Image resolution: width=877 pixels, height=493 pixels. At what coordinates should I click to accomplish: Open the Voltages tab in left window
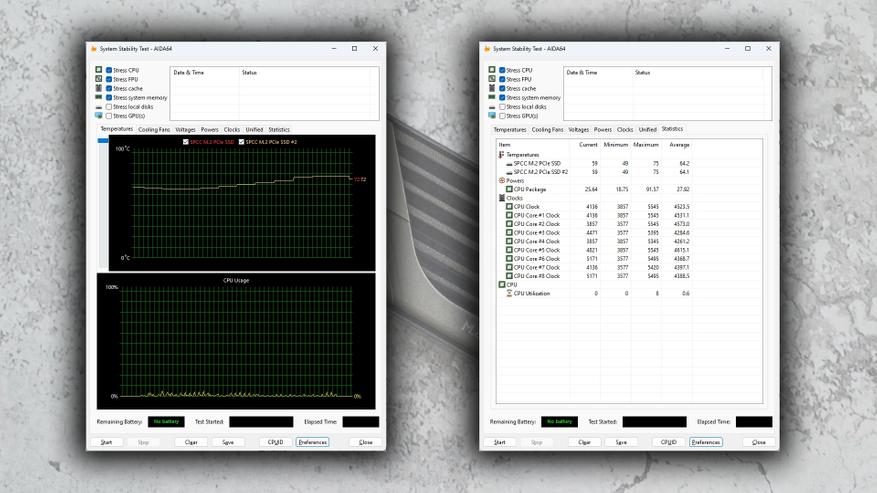(x=185, y=129)
